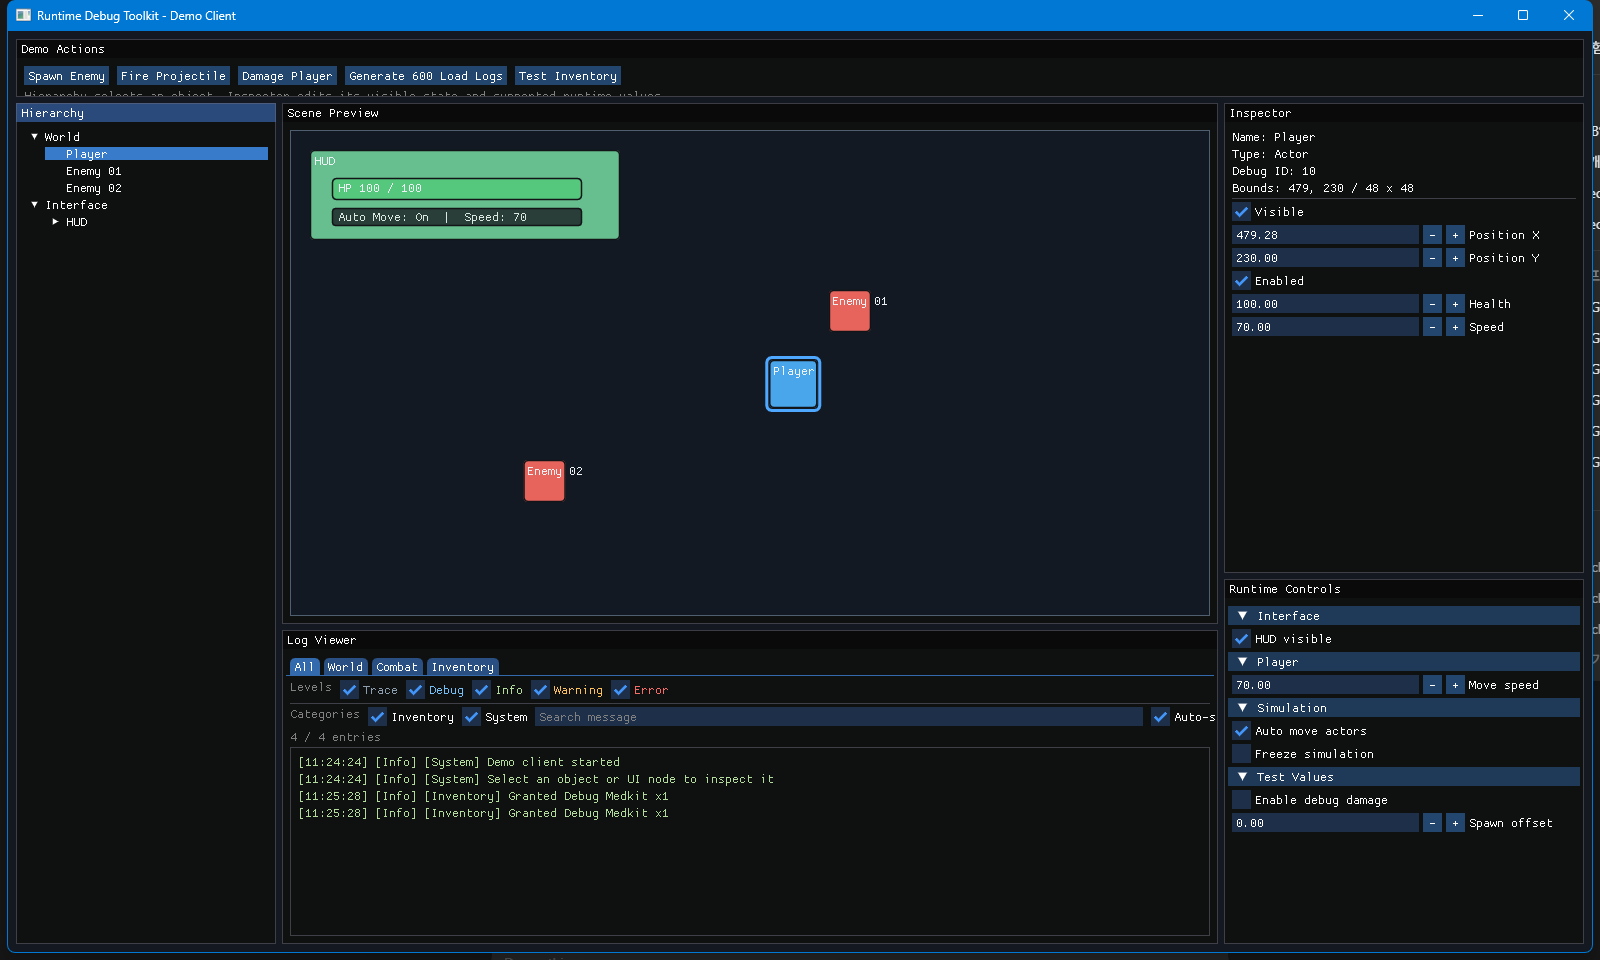Toggle Auto move actors checkbox
The image size is (1600, 960).
coord(1241,731)
